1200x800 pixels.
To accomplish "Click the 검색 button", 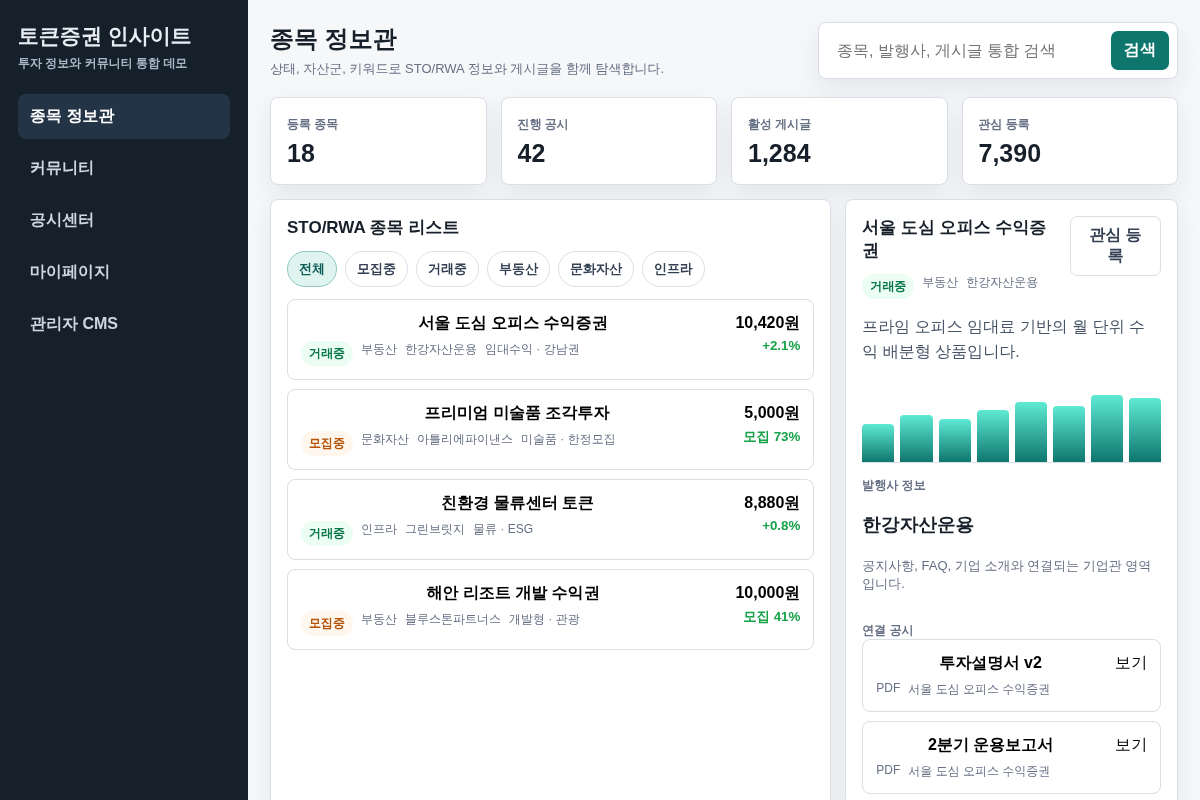I will point(1140,50).
